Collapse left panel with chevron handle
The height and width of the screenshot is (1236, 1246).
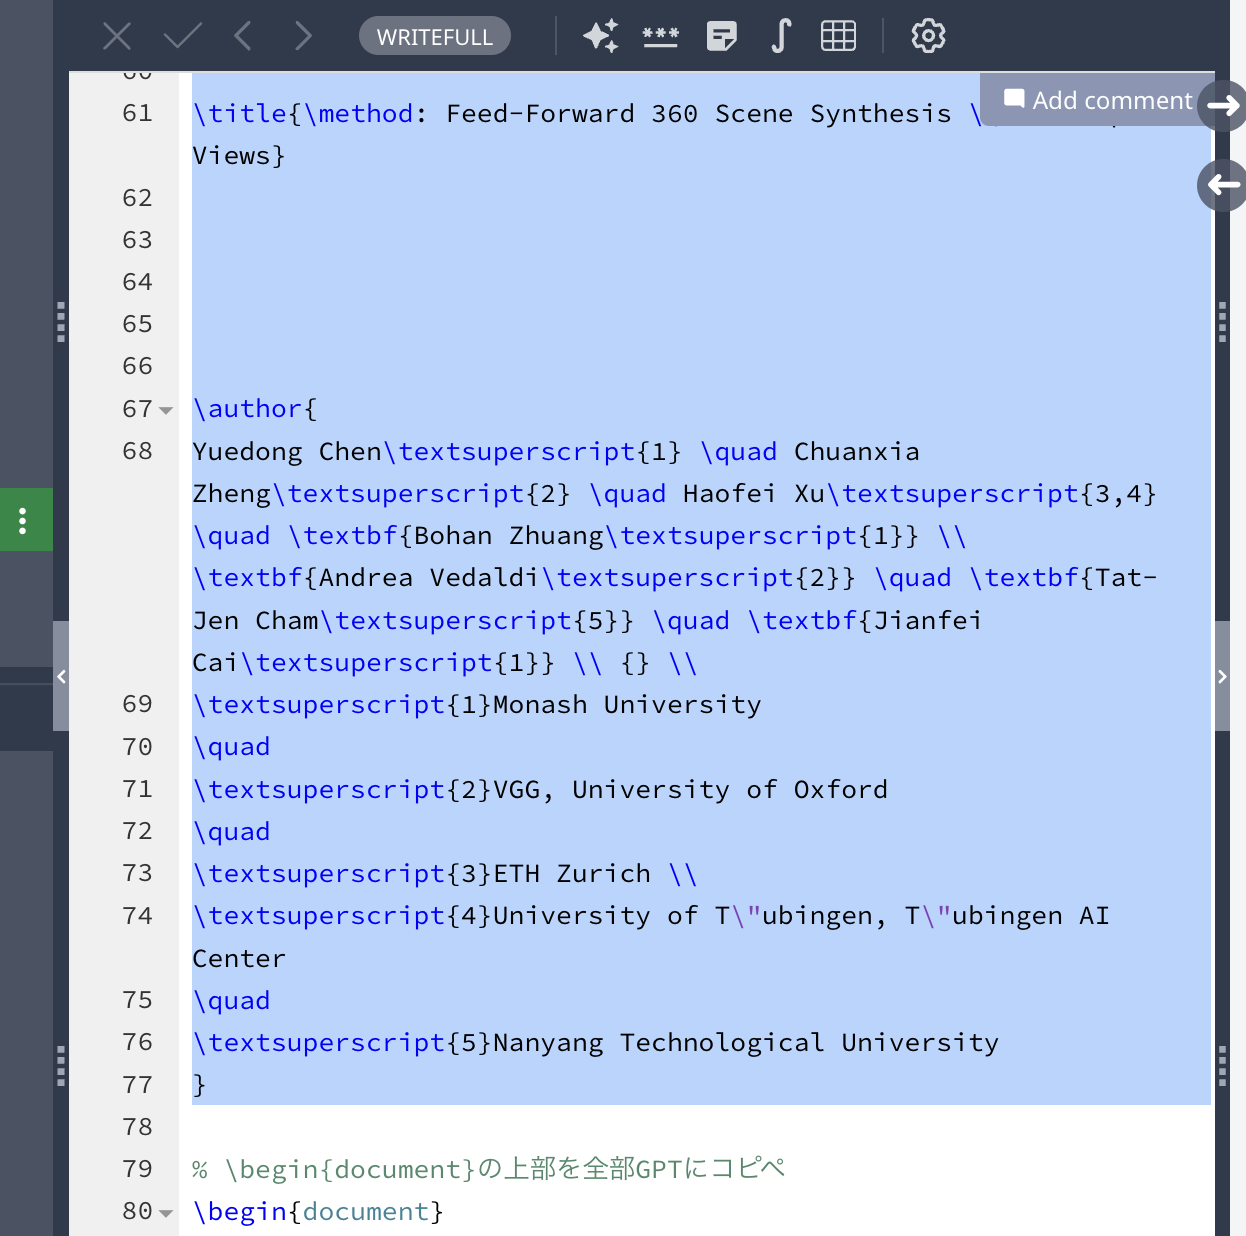[x=61, y=677]
